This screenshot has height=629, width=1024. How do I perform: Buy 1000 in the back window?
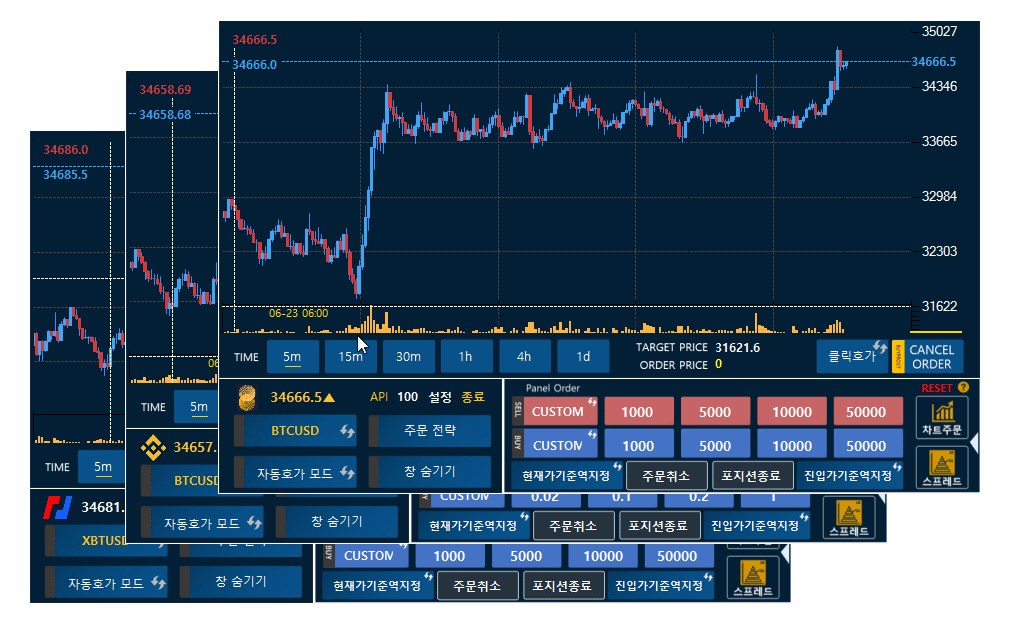click(x=449, y=556)
